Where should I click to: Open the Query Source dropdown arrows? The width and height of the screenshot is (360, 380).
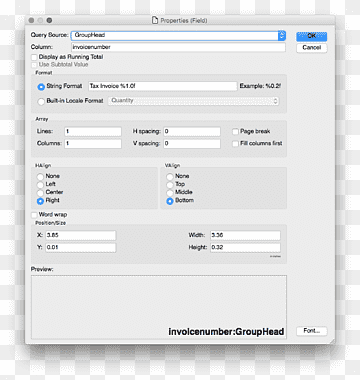tap(282, 36)
